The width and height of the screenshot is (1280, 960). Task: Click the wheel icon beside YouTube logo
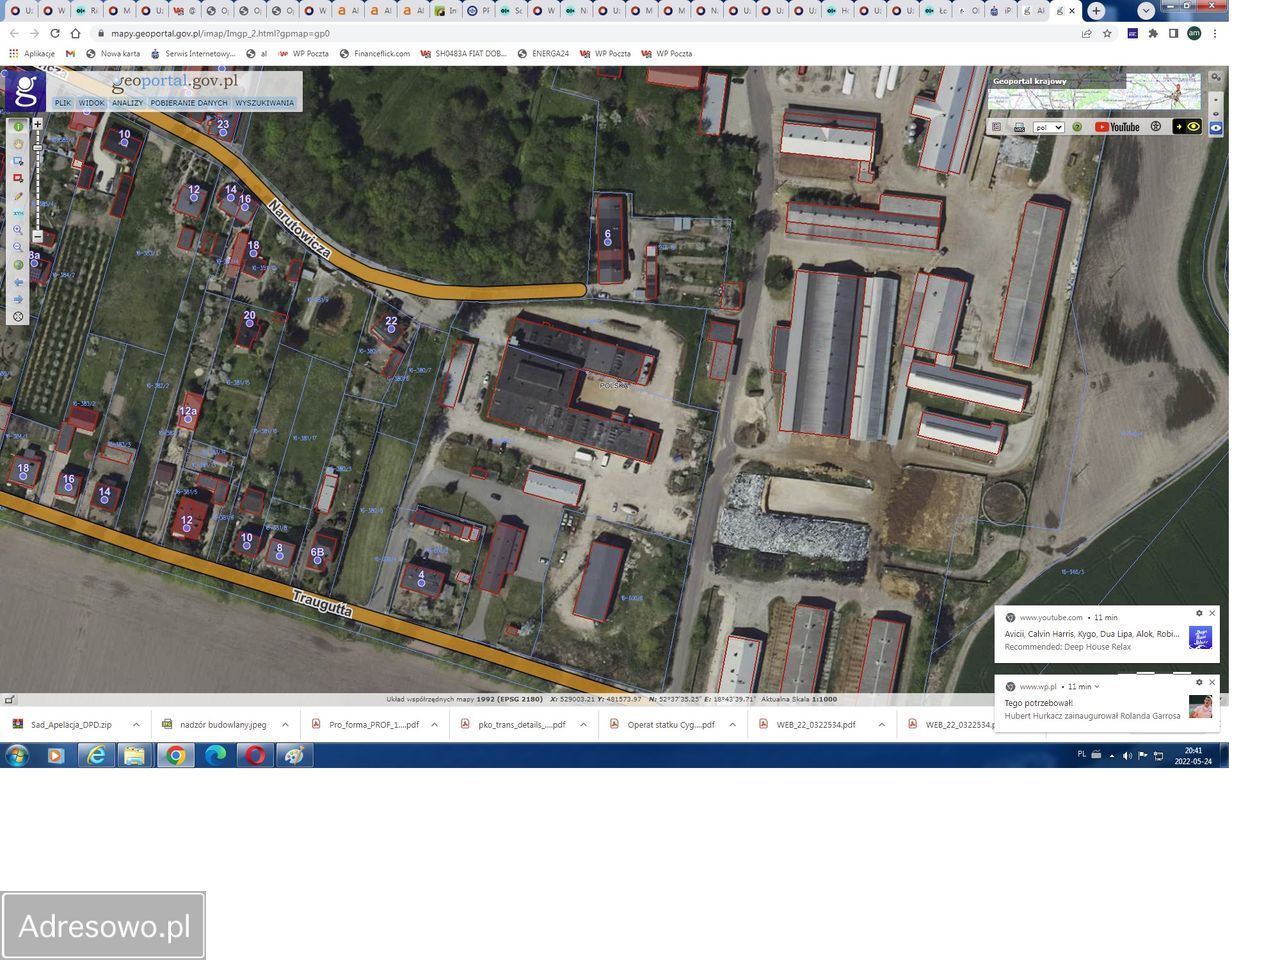(1156, 127)
